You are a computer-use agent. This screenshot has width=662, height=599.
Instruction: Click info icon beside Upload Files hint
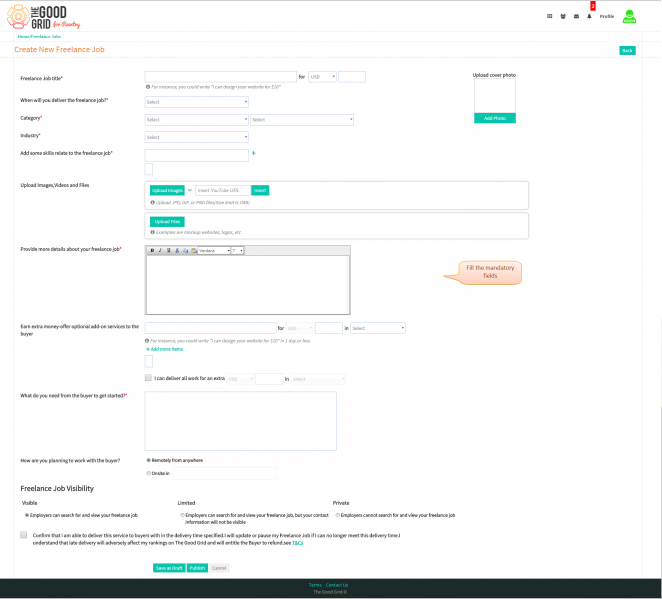point(152,232)
